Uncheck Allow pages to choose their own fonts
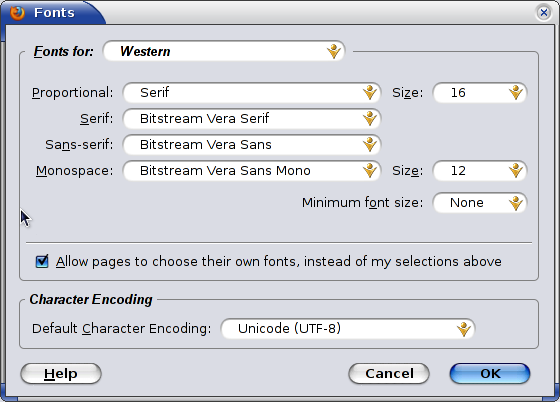Screen dimensions: 560x402 point(42,261)
